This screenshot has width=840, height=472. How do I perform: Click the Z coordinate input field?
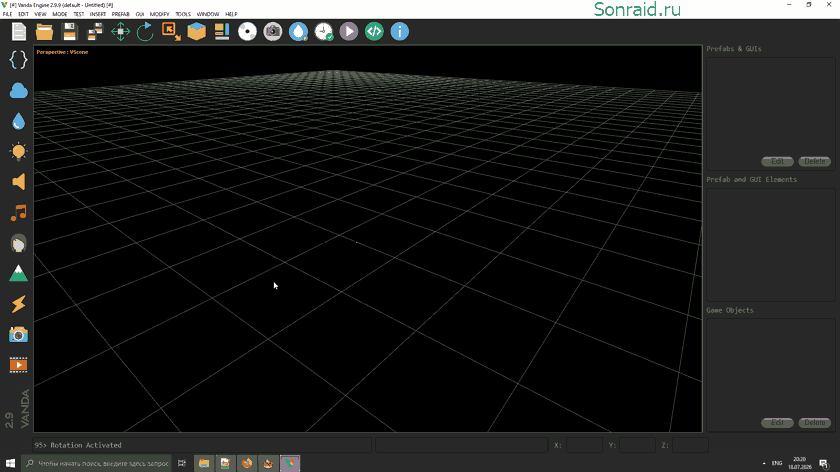click(690, 445)
